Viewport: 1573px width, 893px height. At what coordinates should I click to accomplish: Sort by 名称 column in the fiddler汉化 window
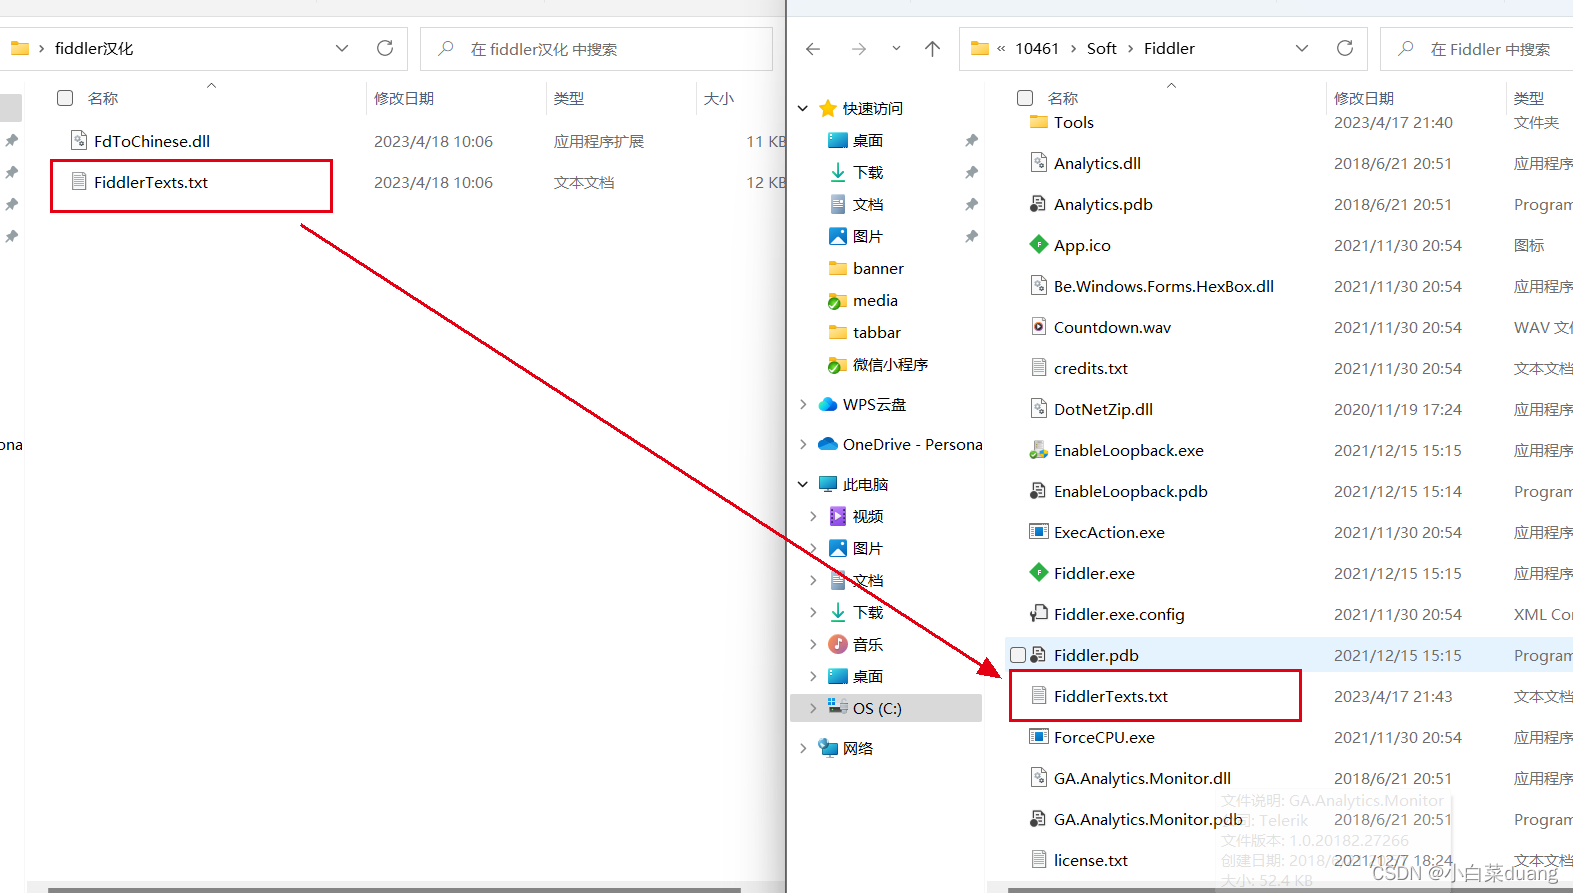click(103, 98)
